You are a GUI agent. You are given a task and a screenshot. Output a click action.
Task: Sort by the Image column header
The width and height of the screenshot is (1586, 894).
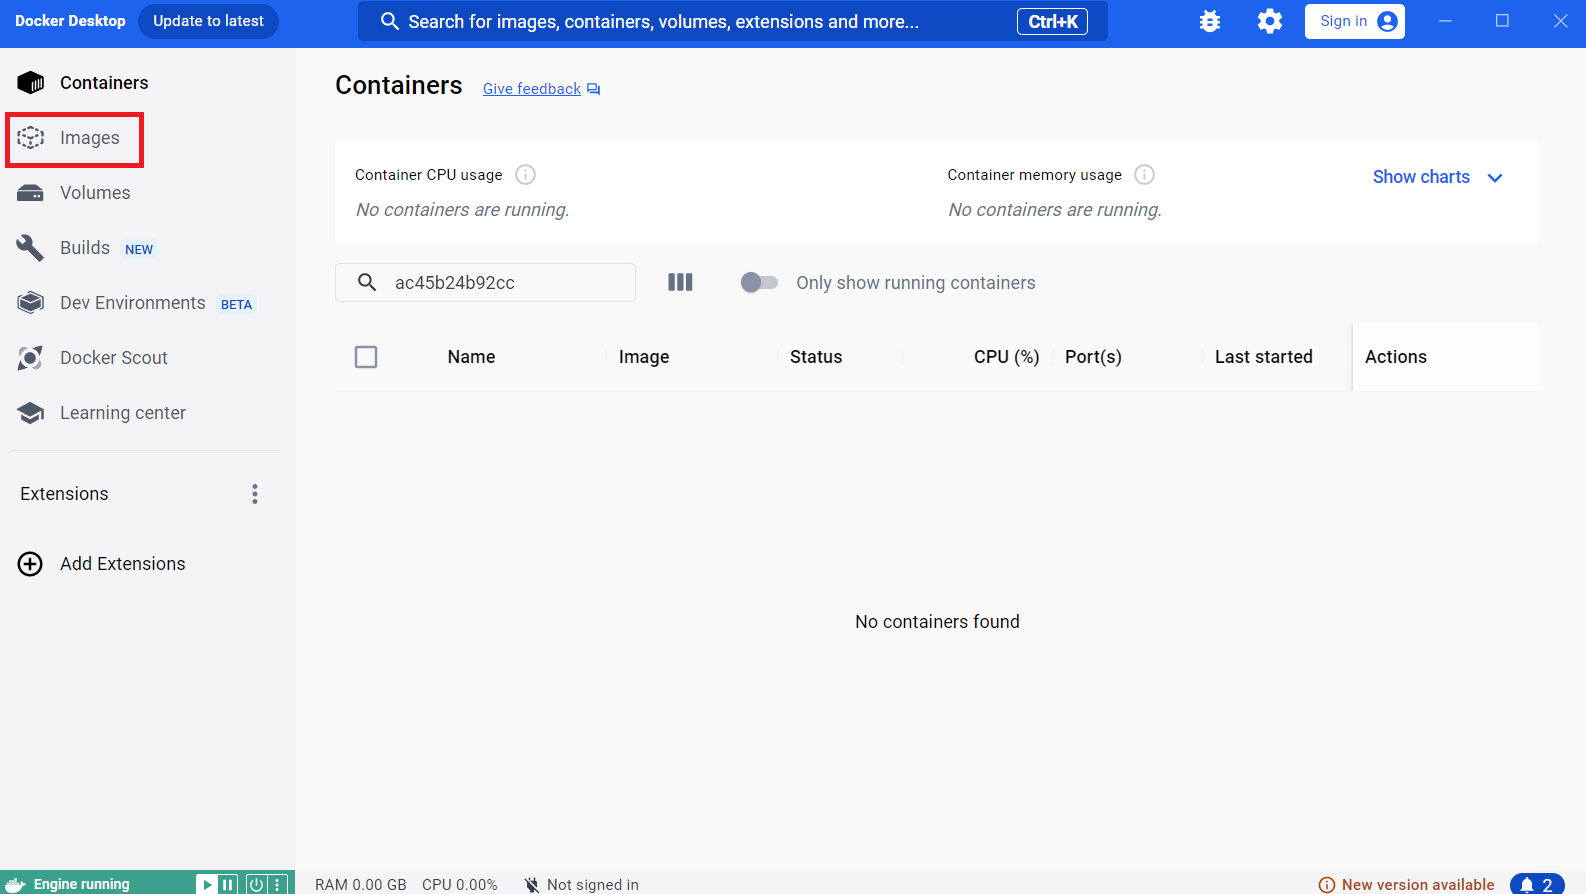[x=644, y=357]
